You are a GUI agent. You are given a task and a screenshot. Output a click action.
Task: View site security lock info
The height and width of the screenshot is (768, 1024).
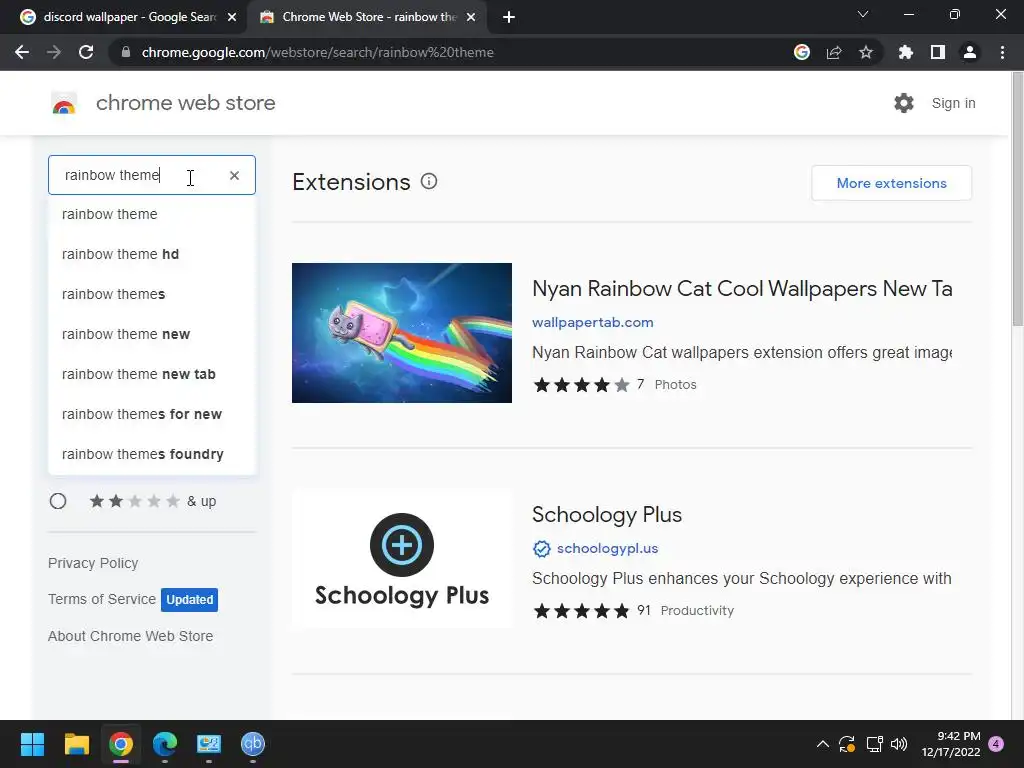click(126, 52)
